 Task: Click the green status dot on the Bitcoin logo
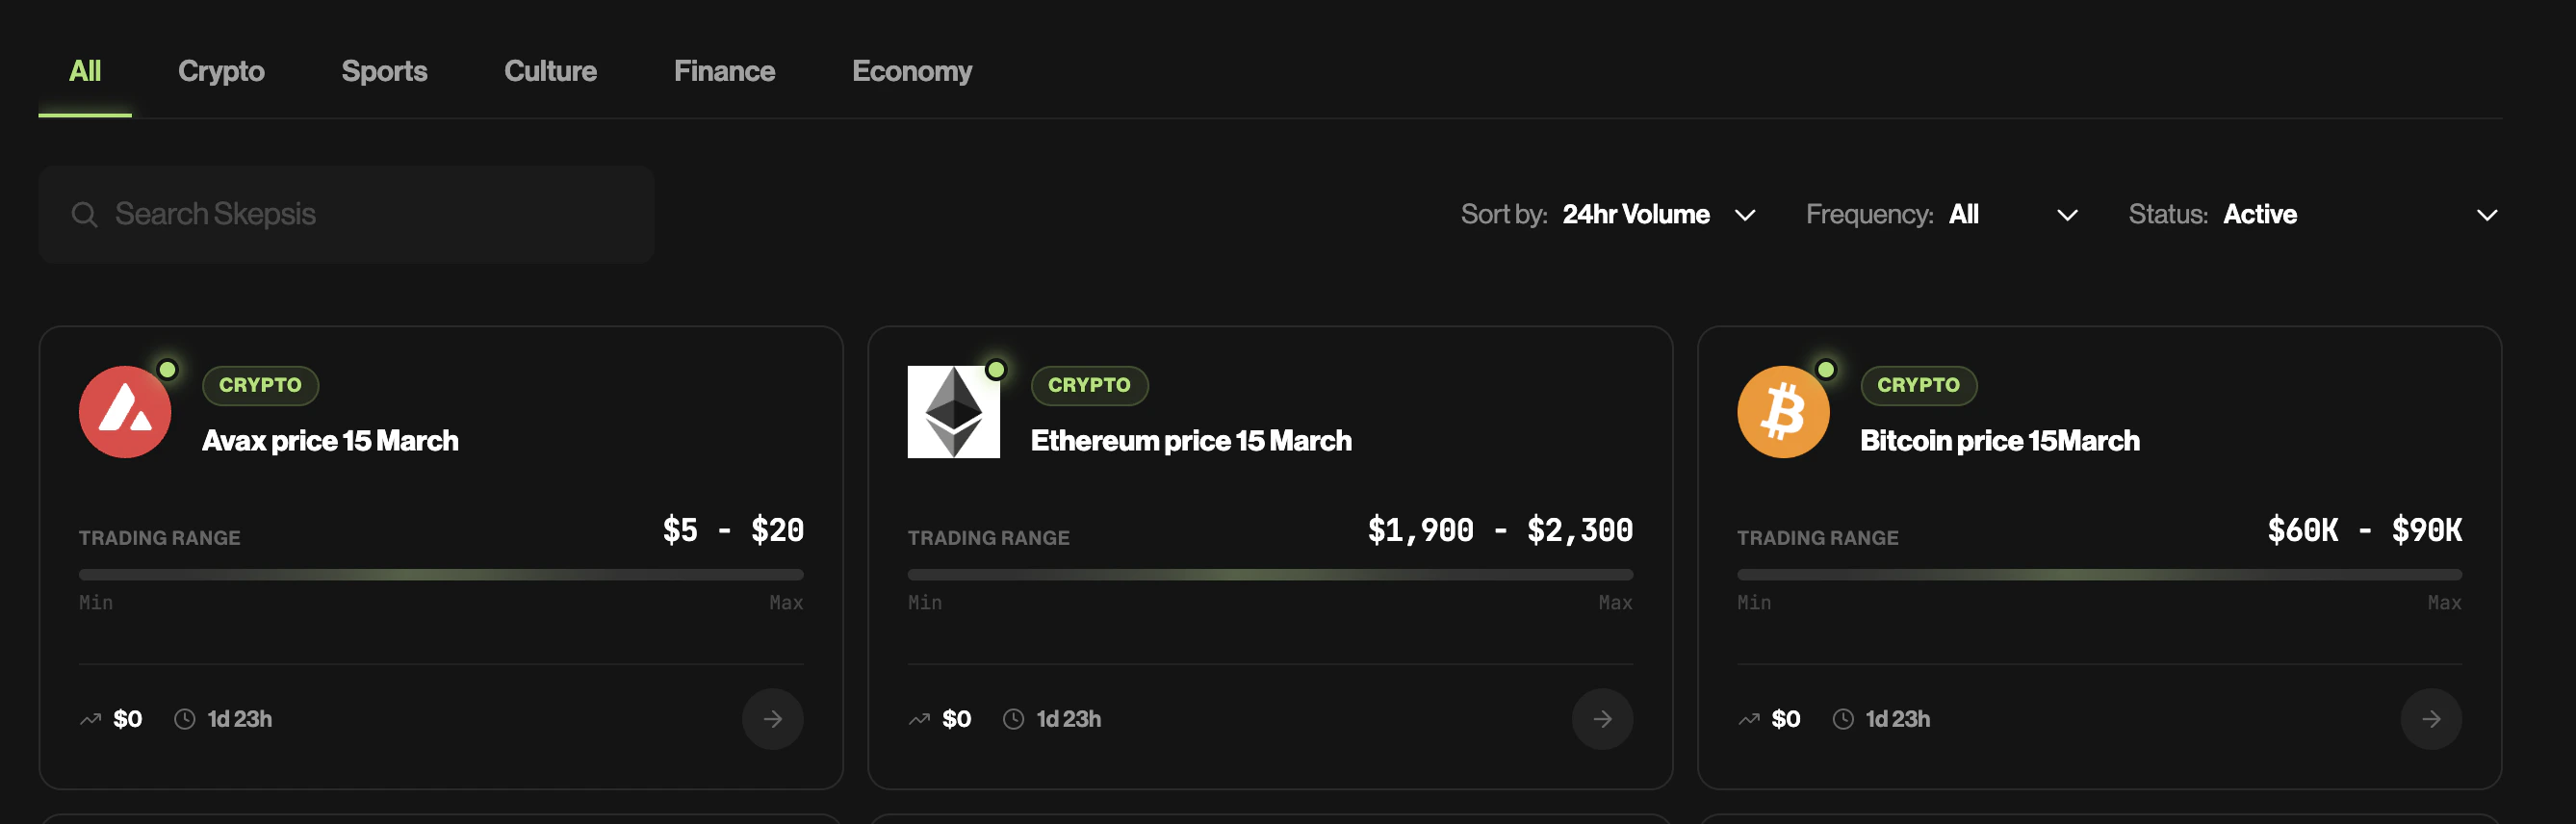(x=1826, y=369)
